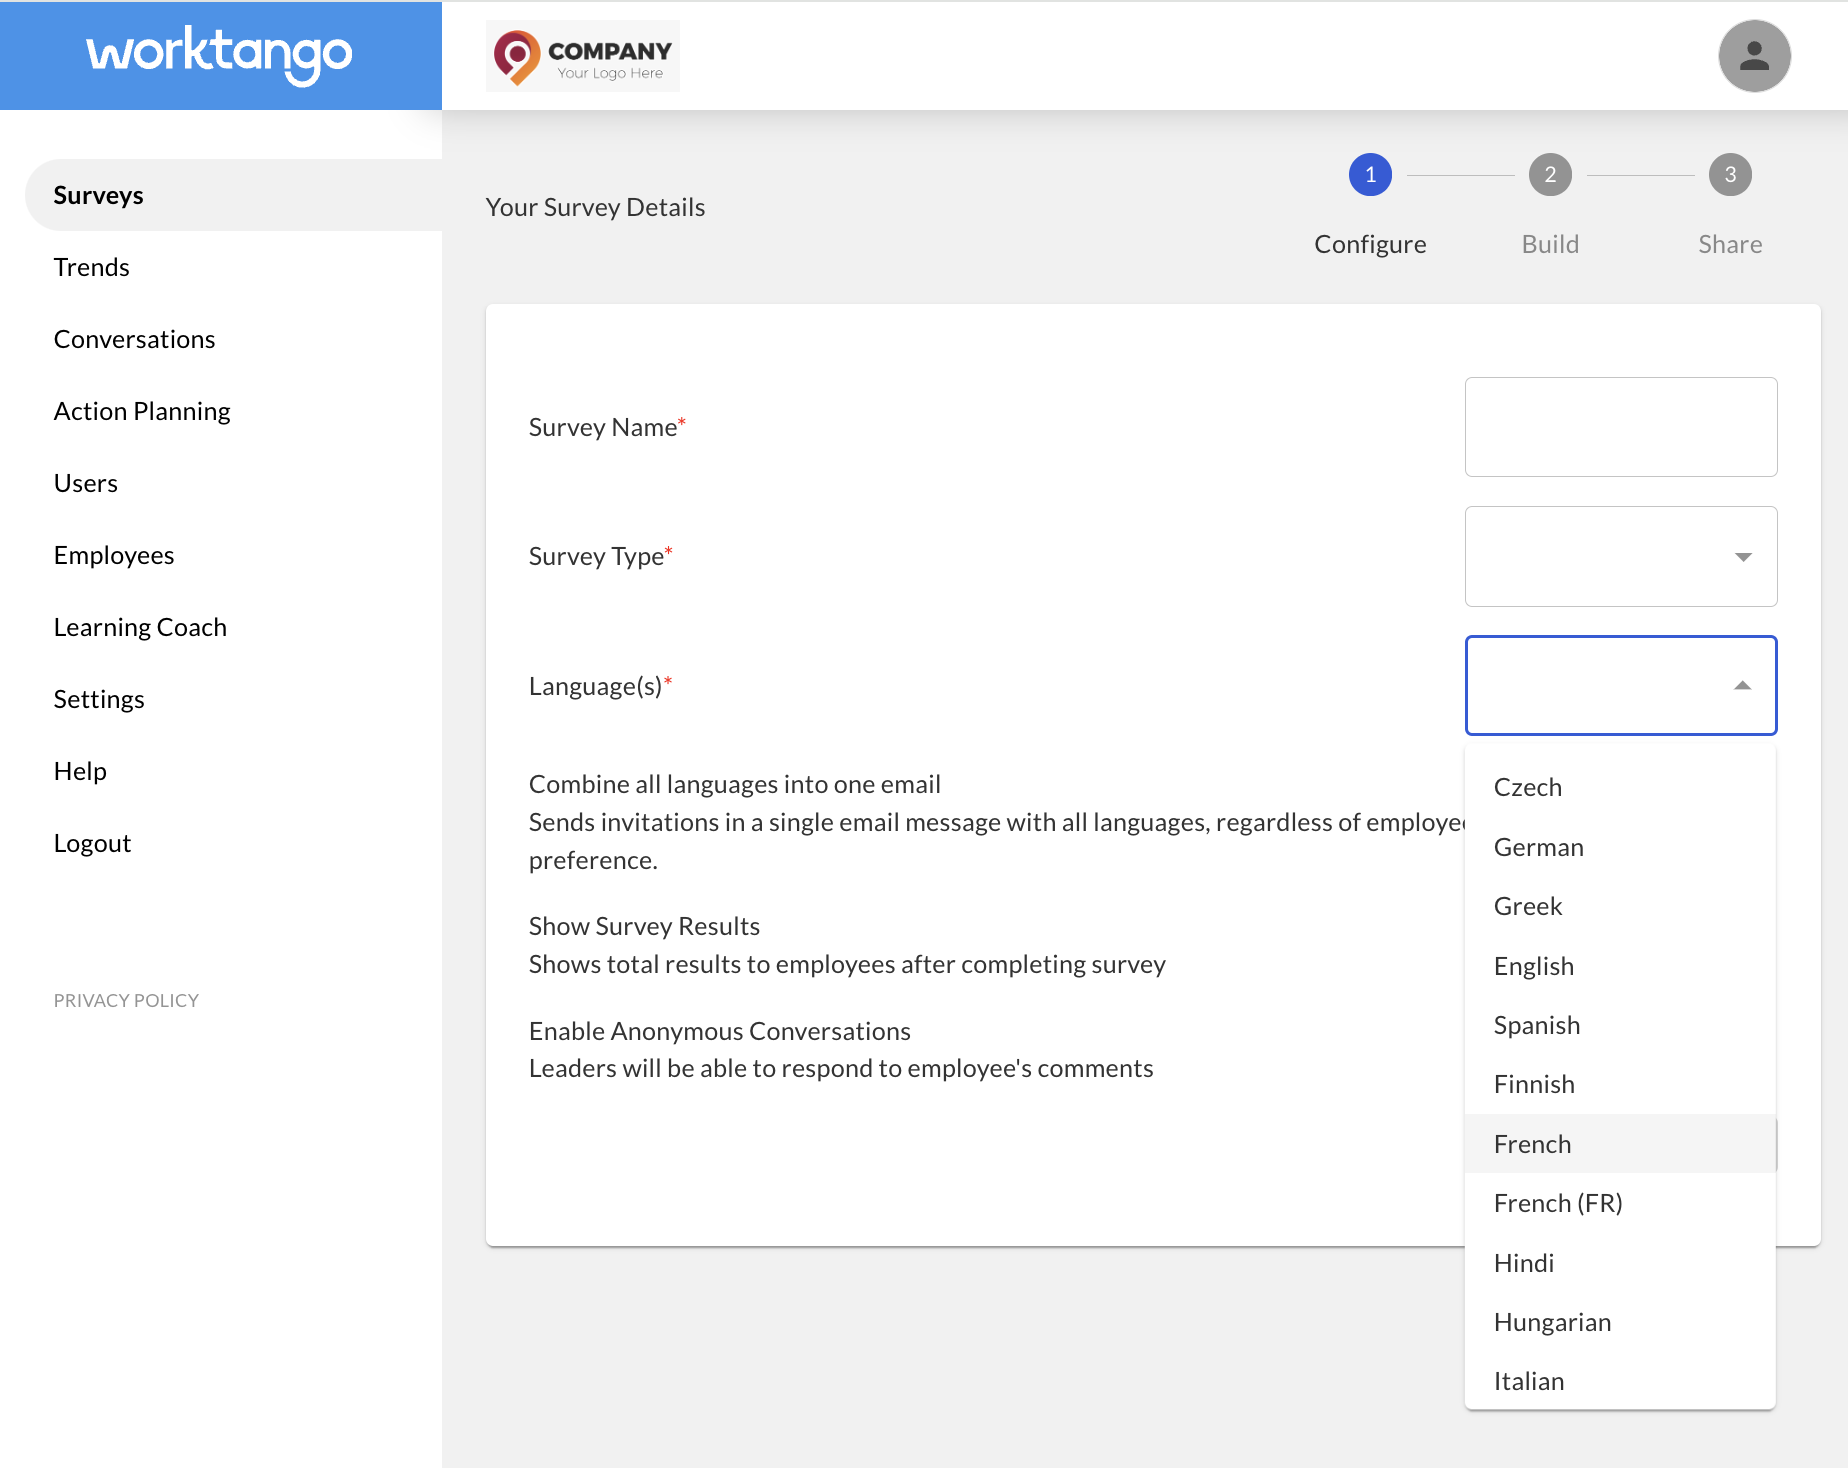Open Settings in the sidebar

[x=99, y=699]
